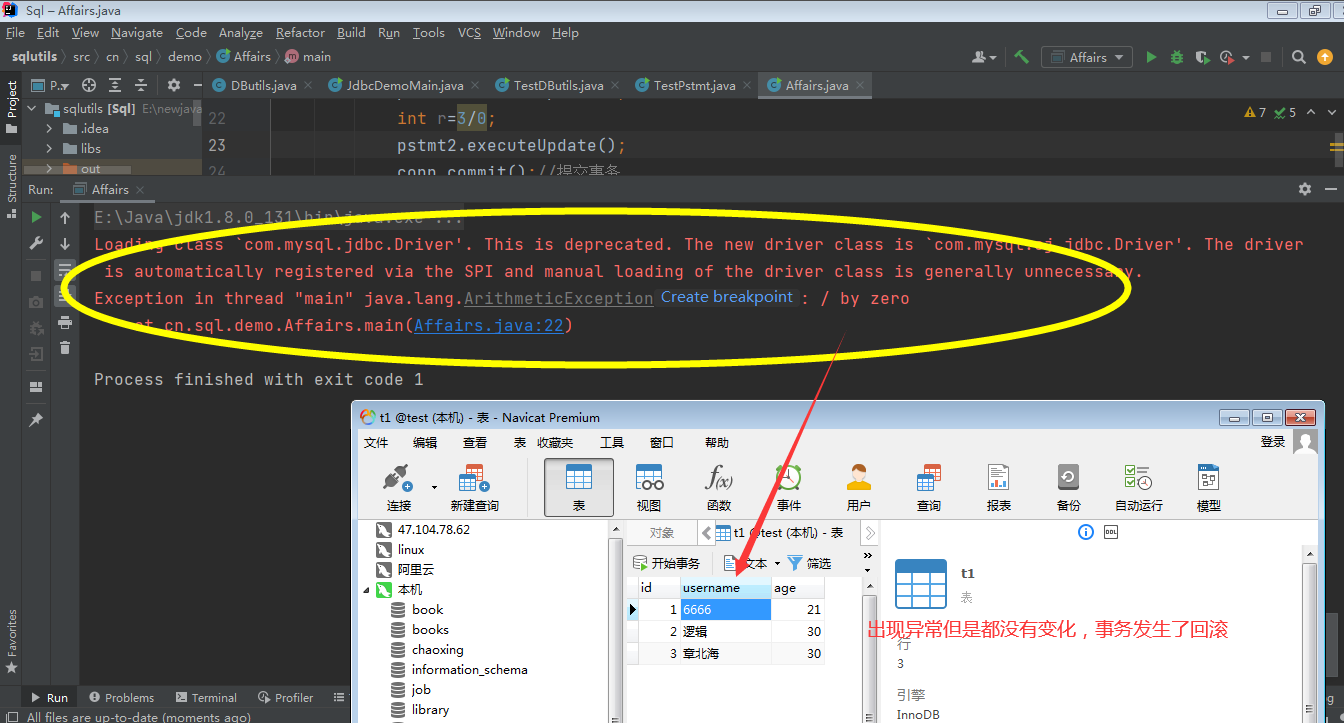
Task: Open Navicat 用户 user button
Action: (859, 487)
